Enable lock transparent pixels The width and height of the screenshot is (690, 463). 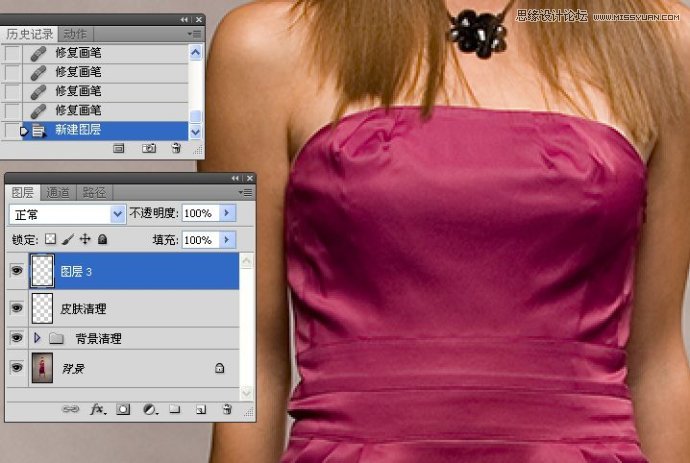(x=51, y=240)
